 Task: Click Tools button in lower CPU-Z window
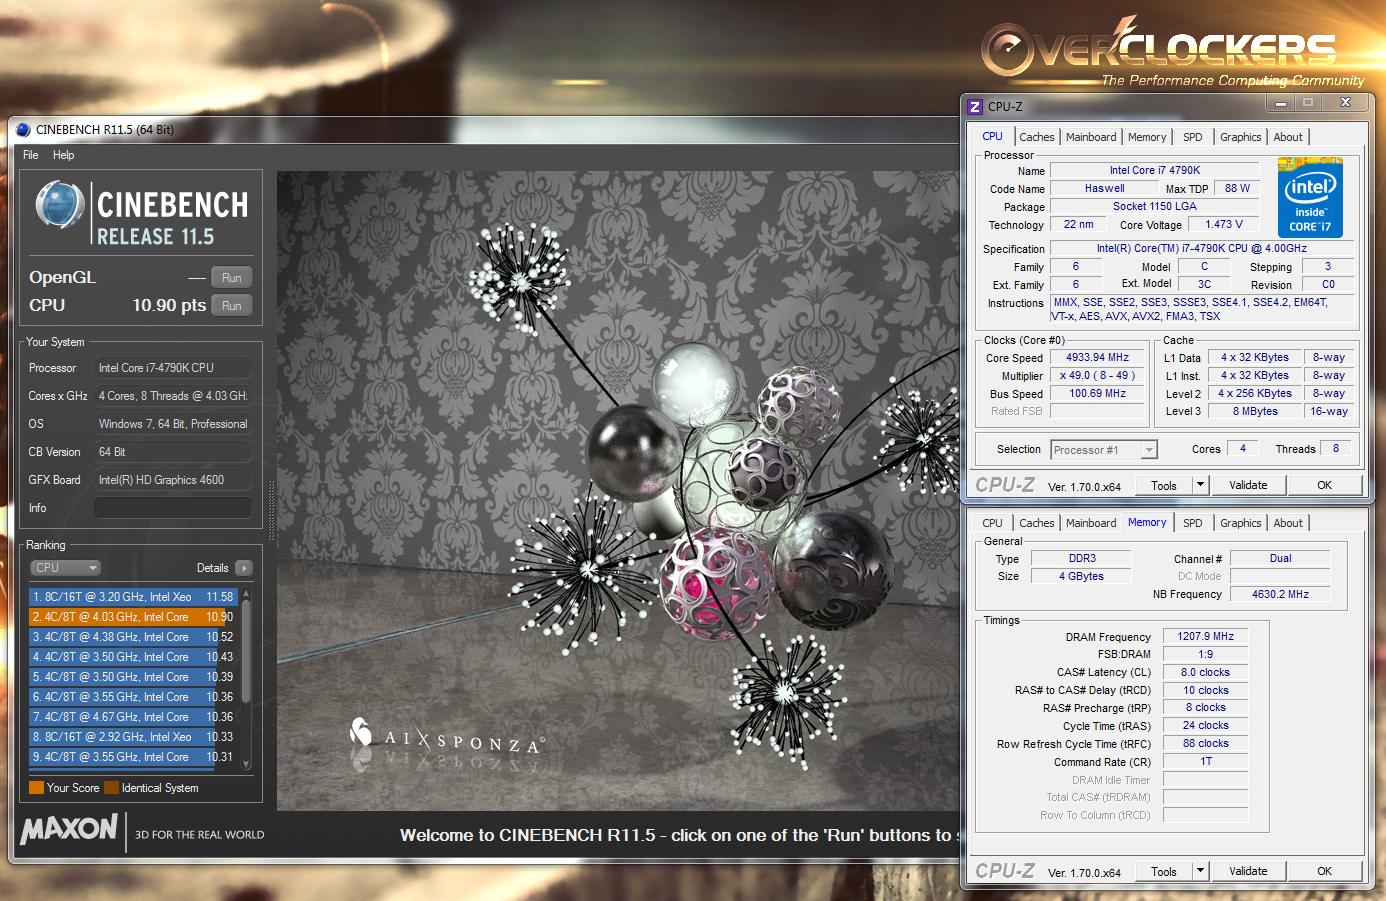1164,871
